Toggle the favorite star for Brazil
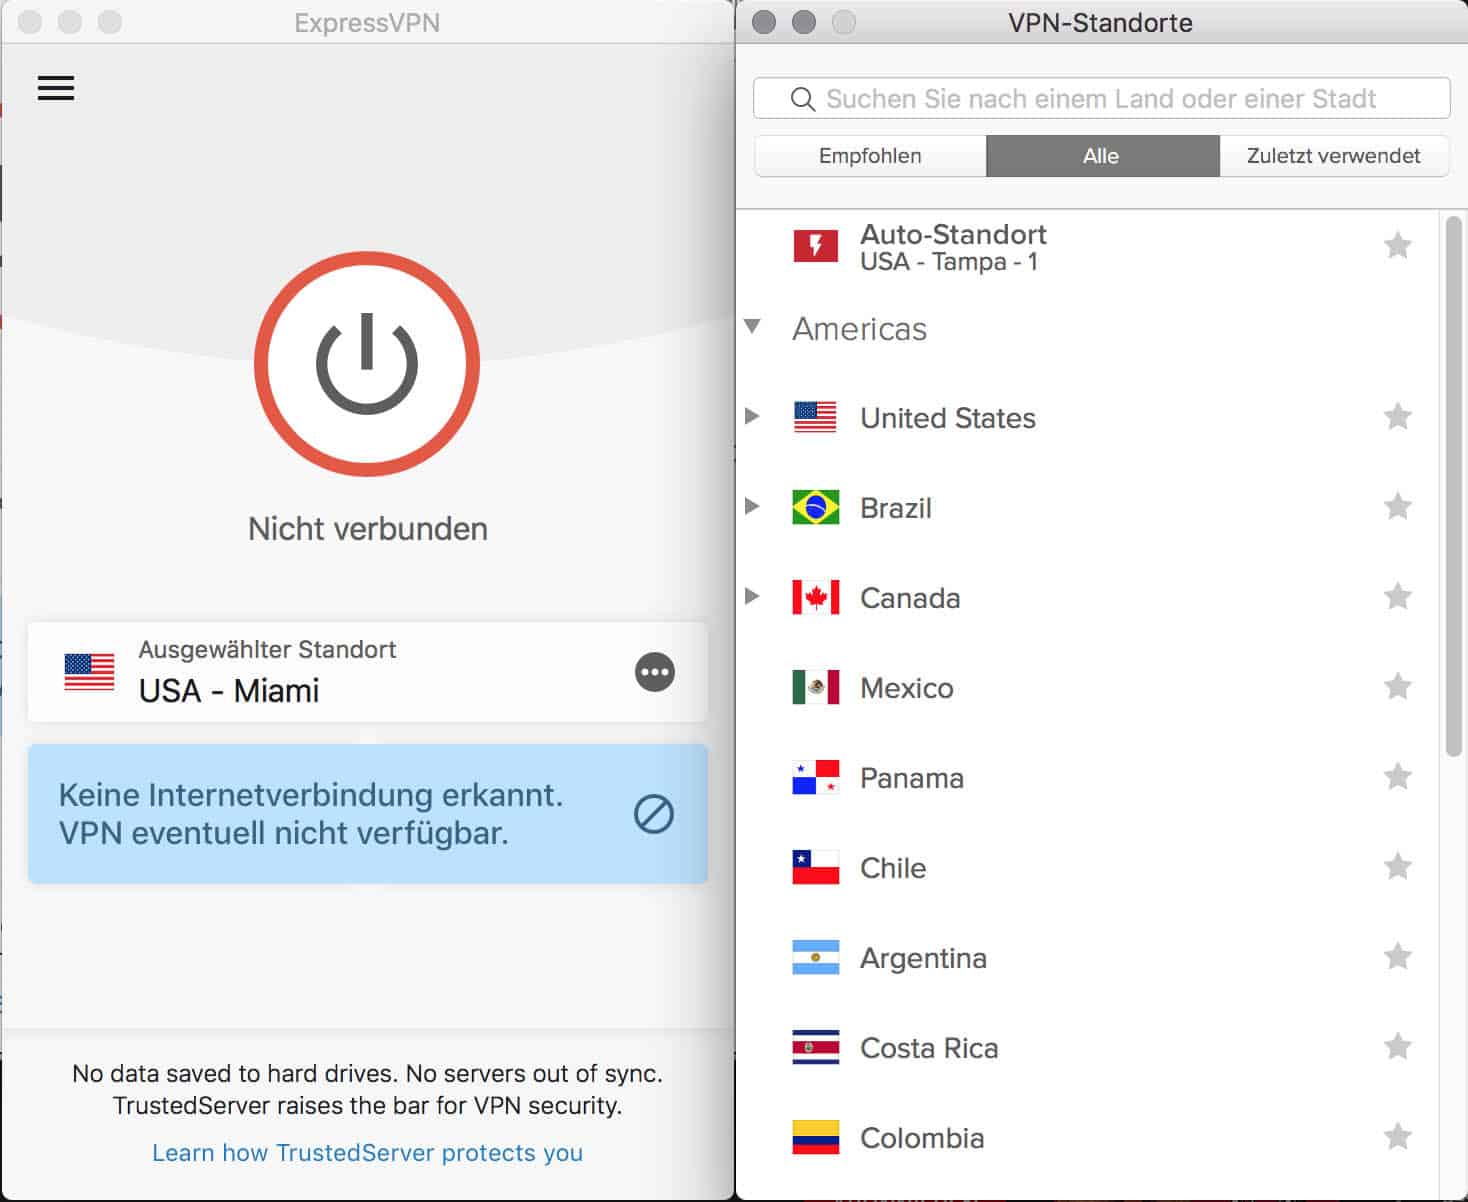The width and height of the screenshot is (1468, 1202). point(1397,506)
